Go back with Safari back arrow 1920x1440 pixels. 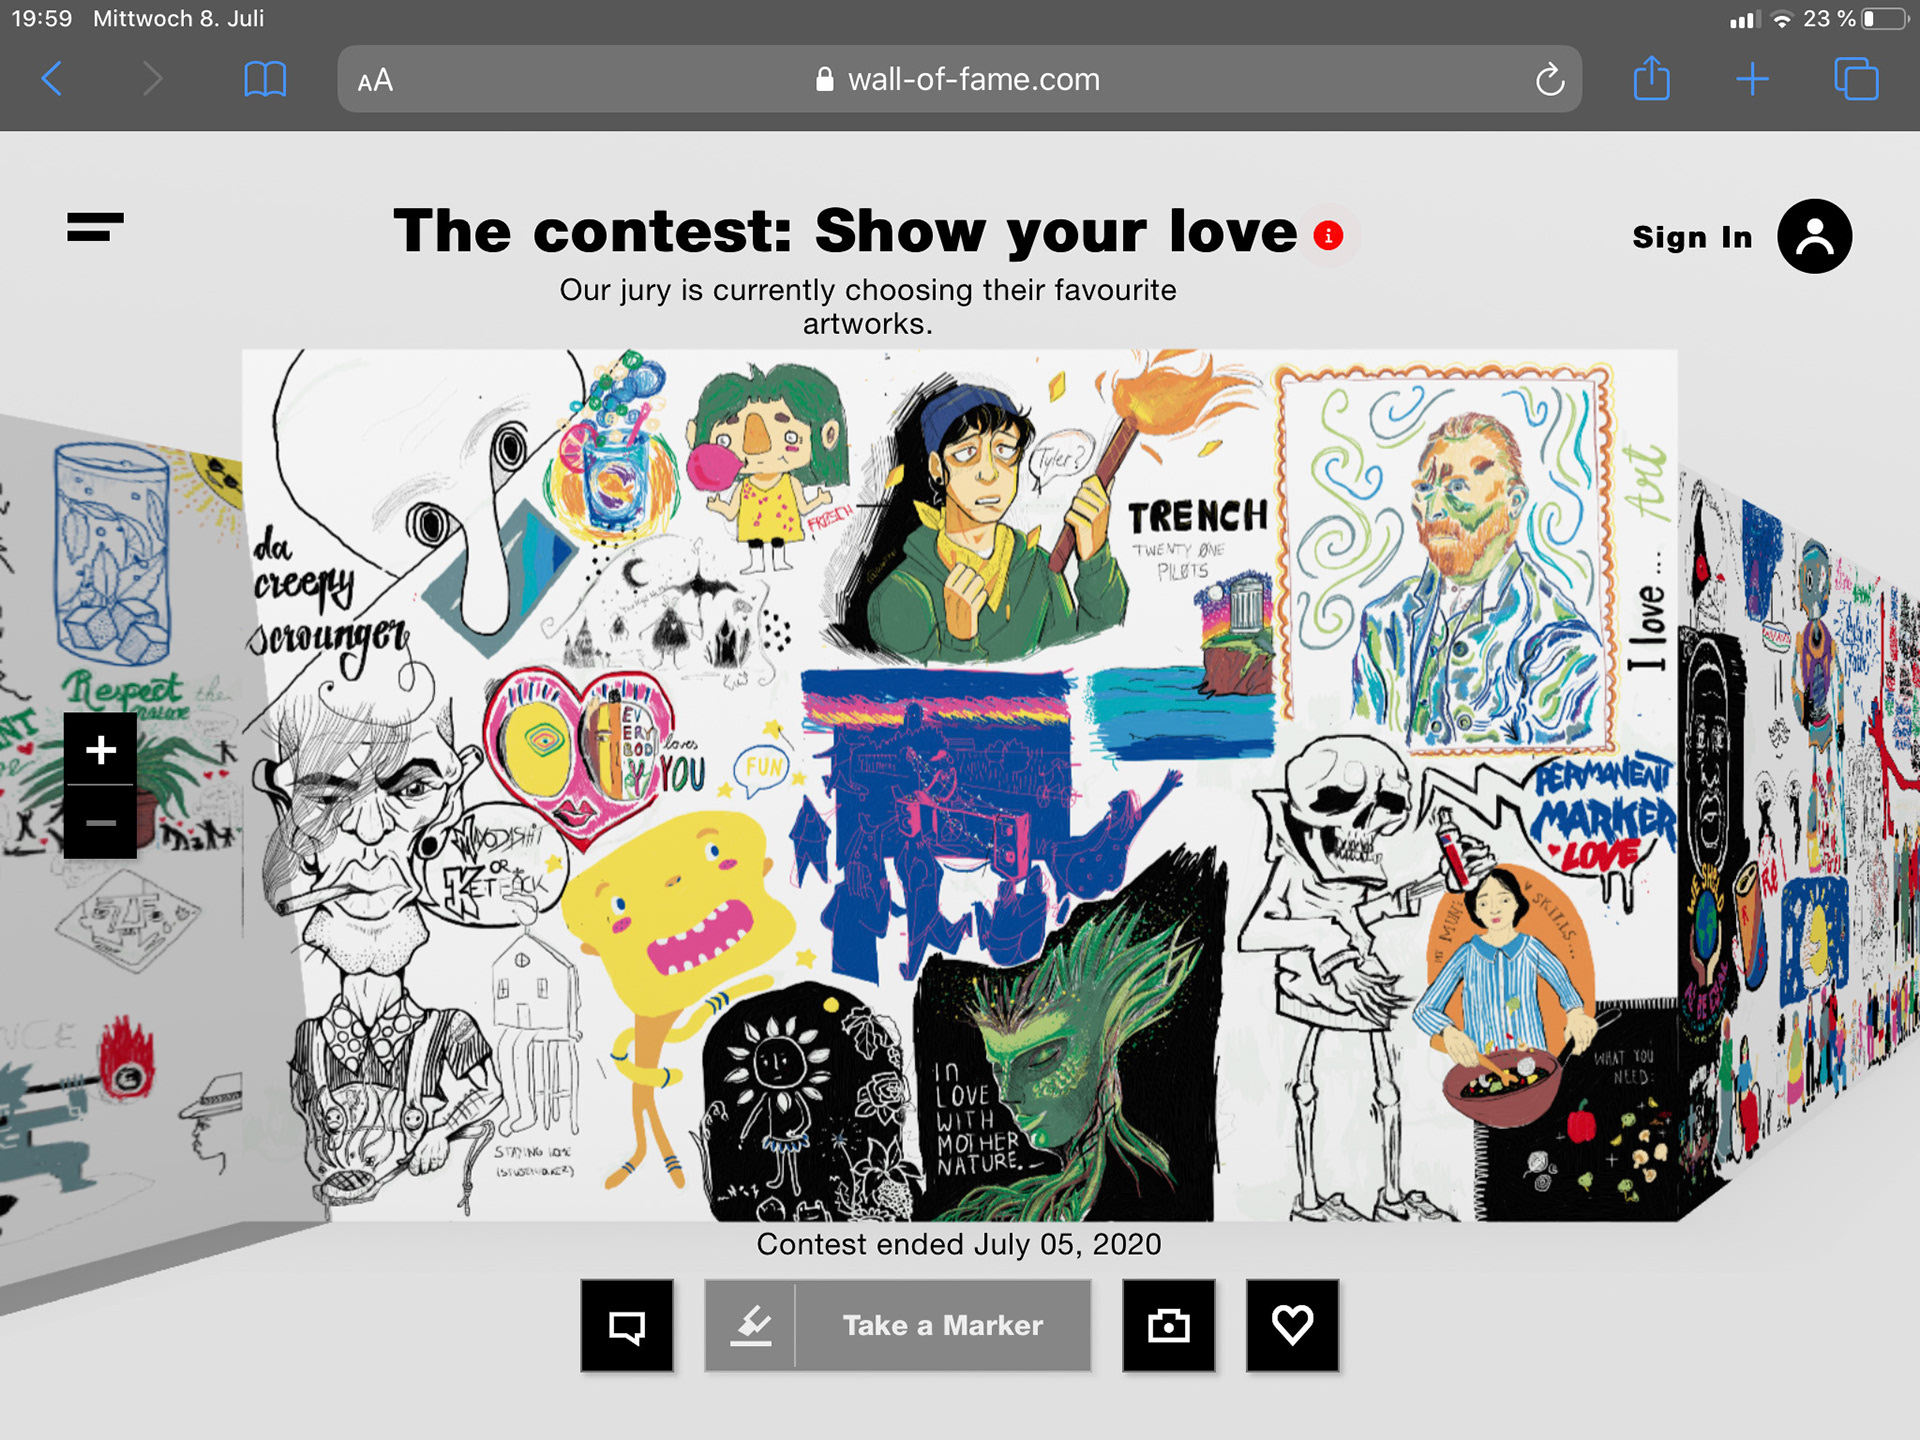tap(52, 78)
